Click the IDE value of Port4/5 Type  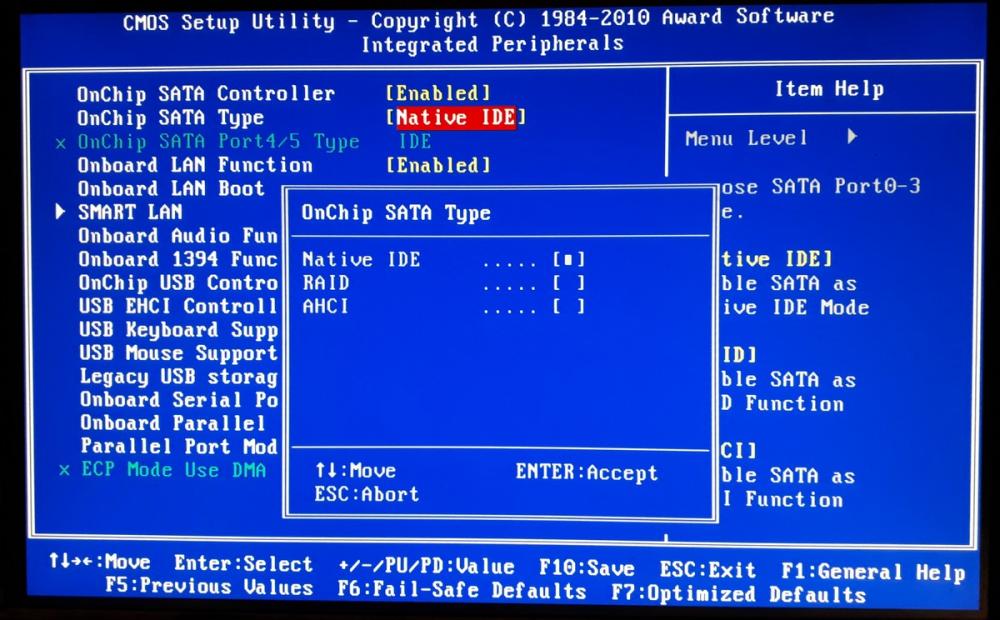[x=415, y=141]
